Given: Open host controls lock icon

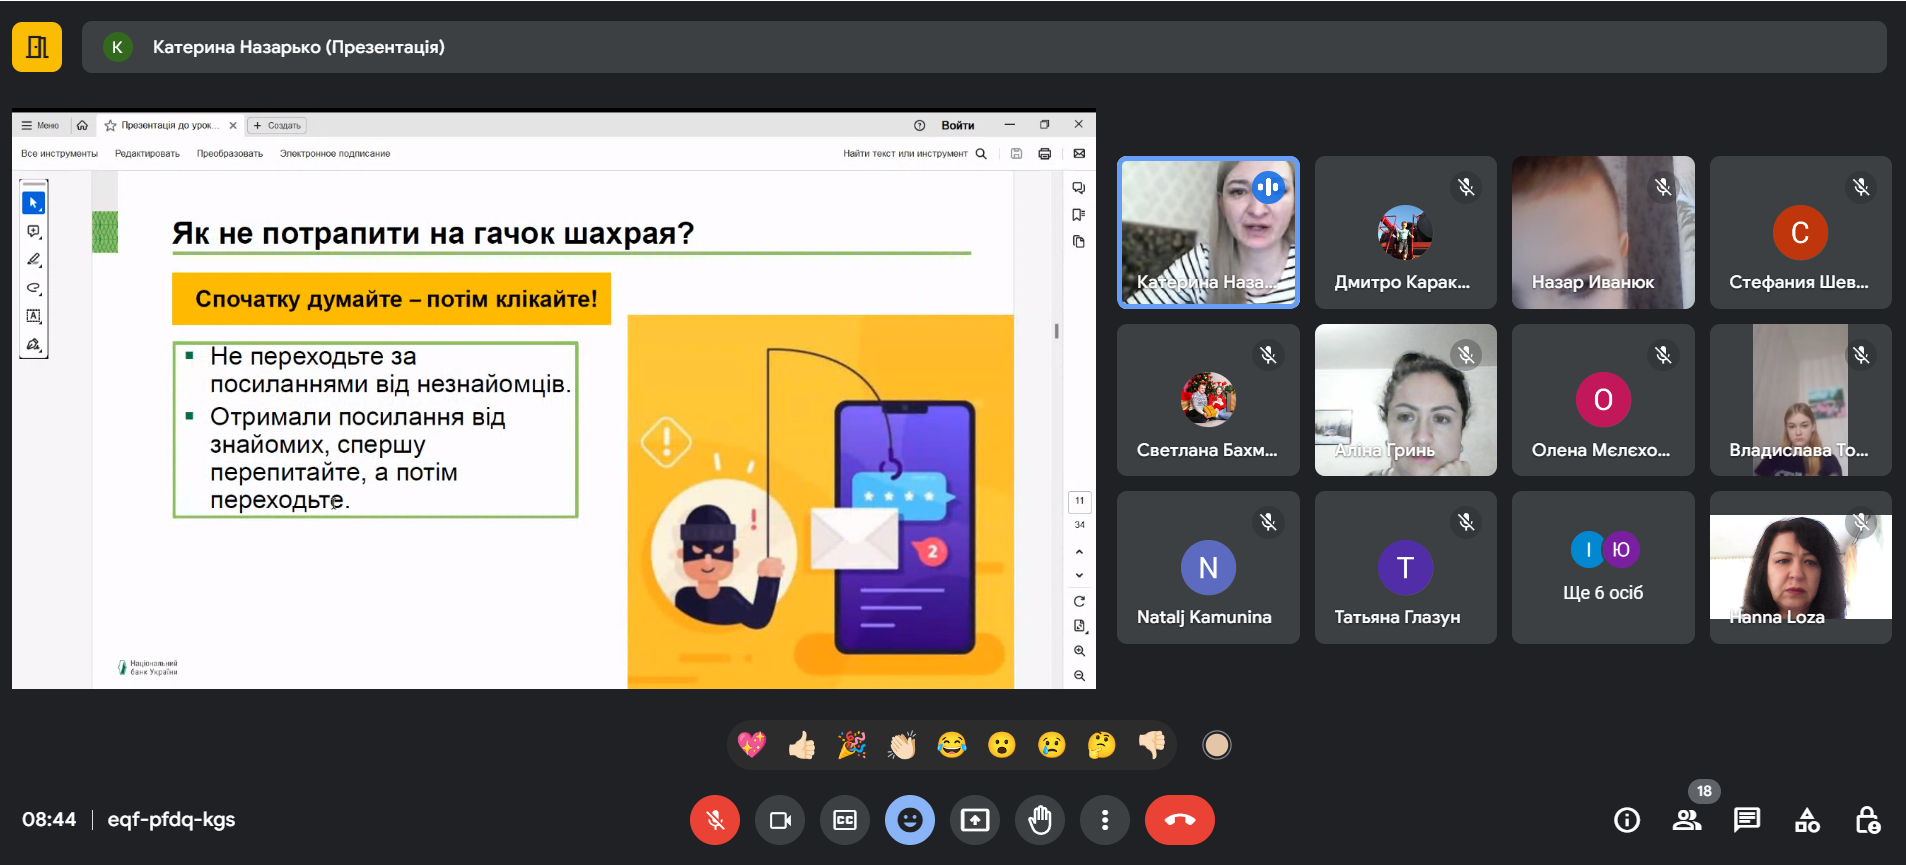Looking at the screenshot, I should pos(1867,820).
